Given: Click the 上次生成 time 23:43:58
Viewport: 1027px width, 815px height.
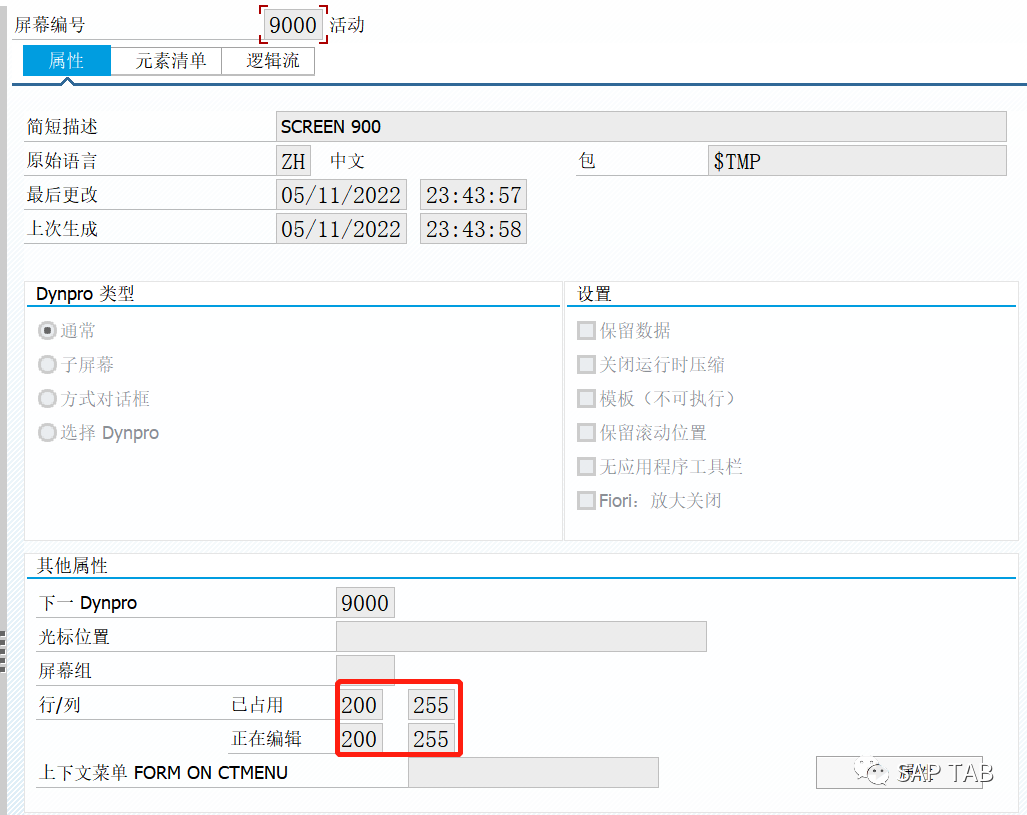Looking at the screenshot, I should 473,229.
